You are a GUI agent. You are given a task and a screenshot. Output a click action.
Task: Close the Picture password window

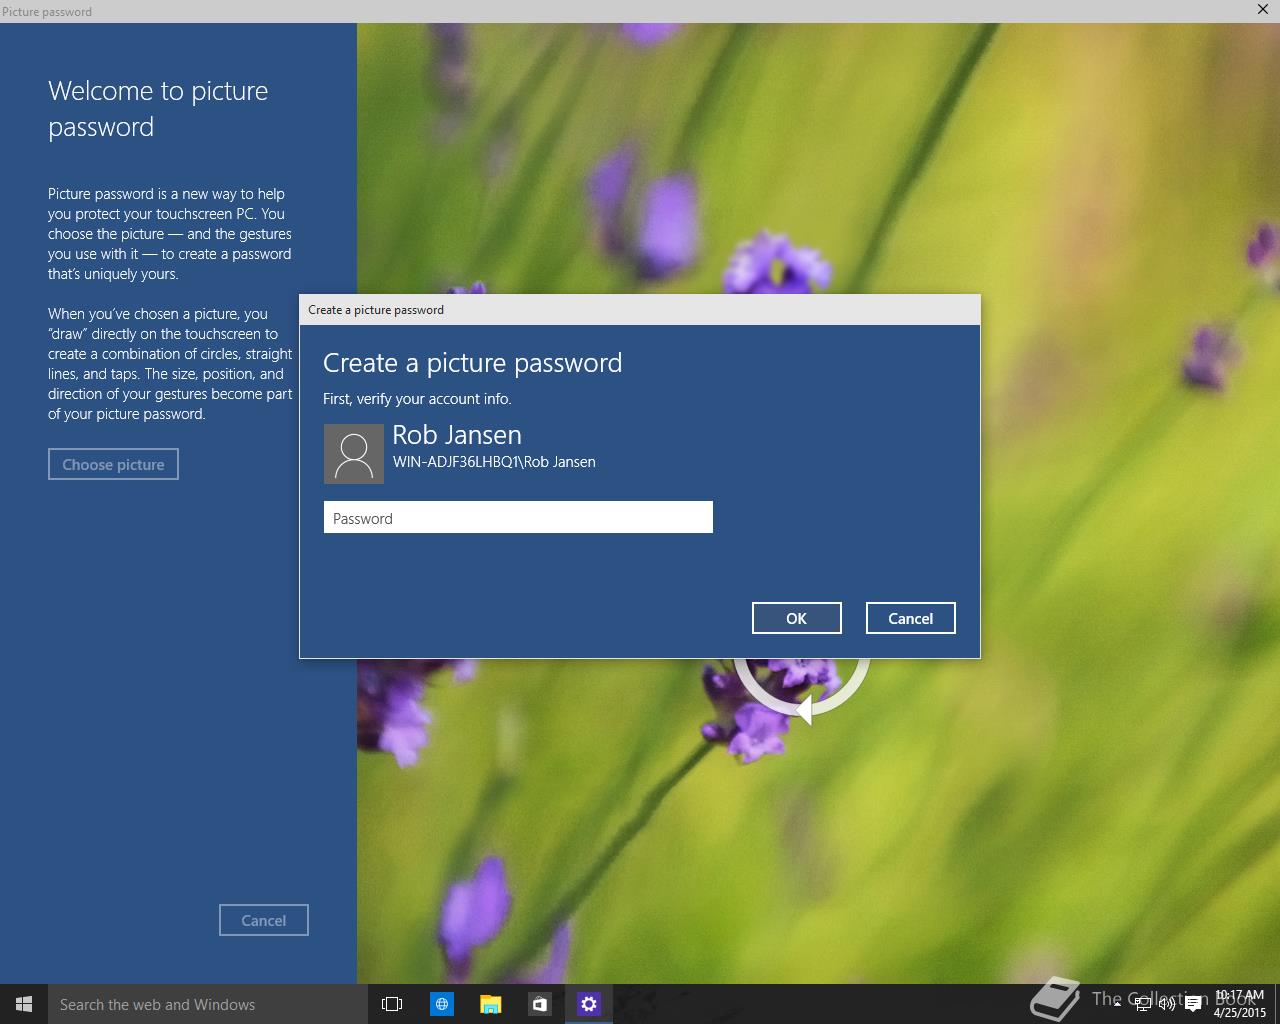[x=1263, y=10]
